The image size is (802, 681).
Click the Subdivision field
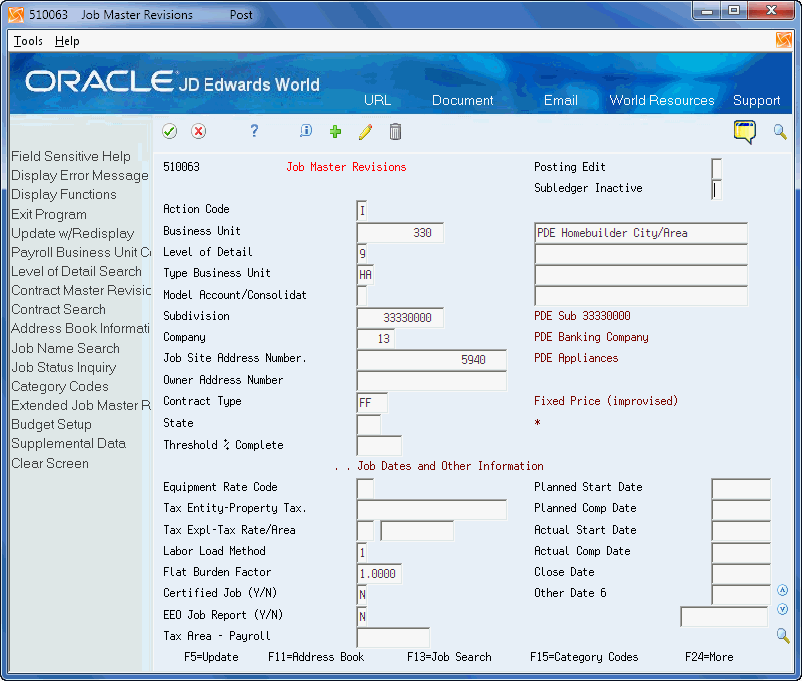pyautogui.click(x=400, y=318)
